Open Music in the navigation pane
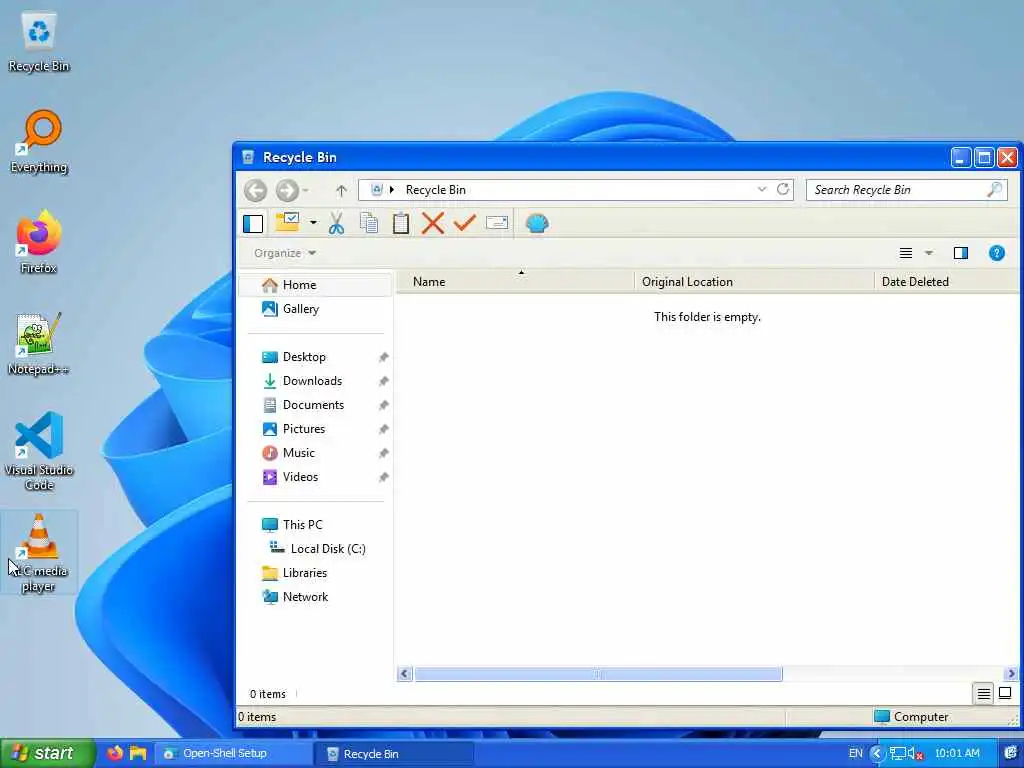 [x=316, y=453]
